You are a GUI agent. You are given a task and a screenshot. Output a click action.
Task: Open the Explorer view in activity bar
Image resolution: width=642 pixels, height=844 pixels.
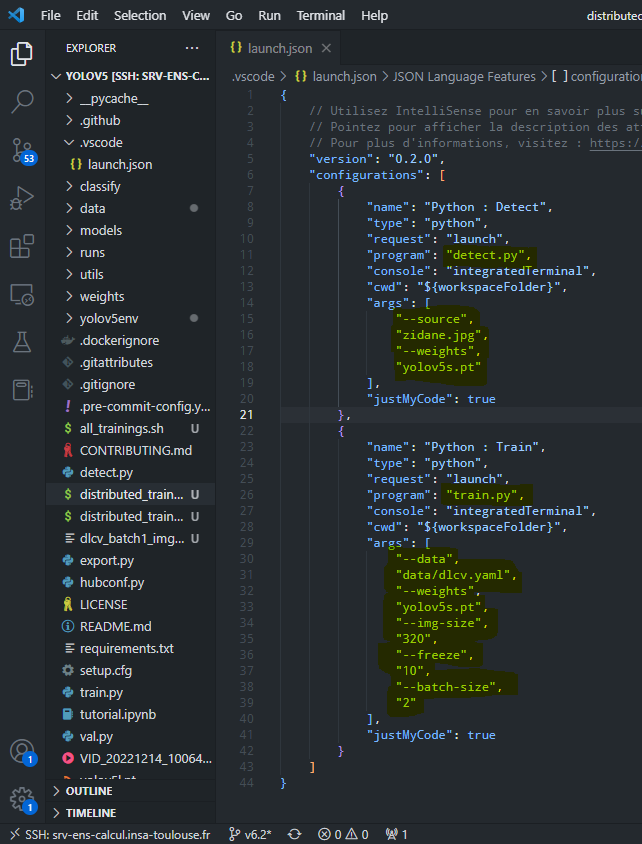tap(22, 54)
